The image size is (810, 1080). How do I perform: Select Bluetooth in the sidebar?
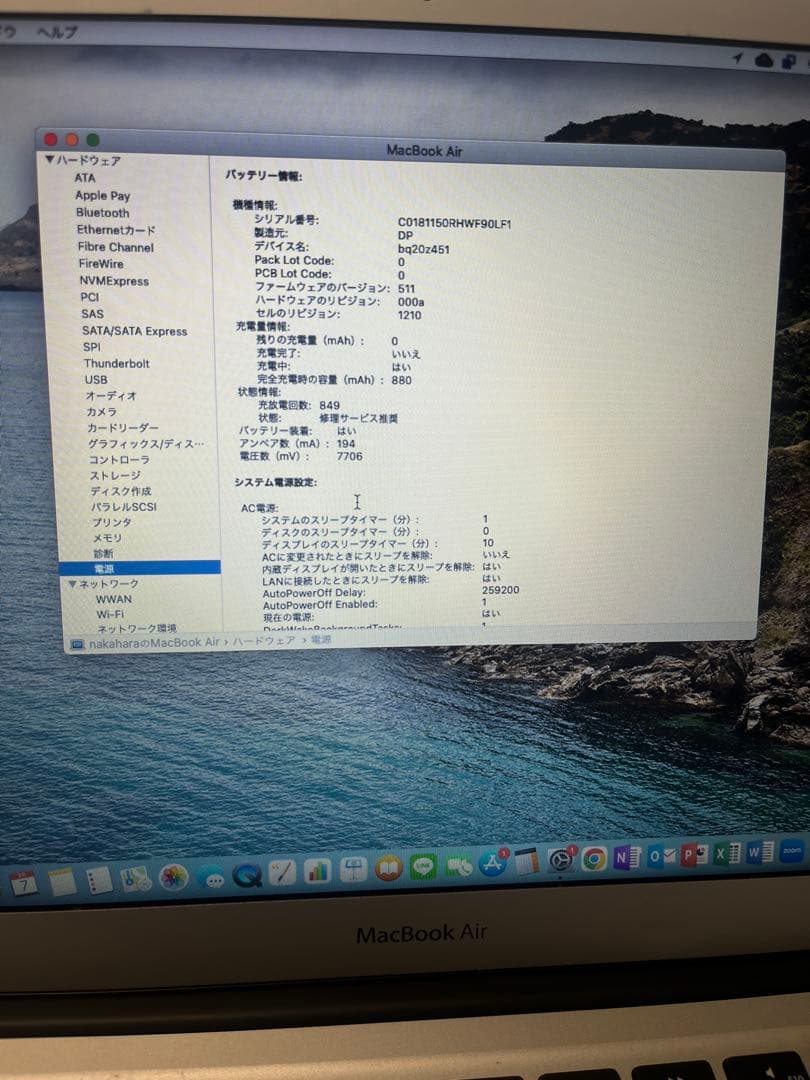102,213
